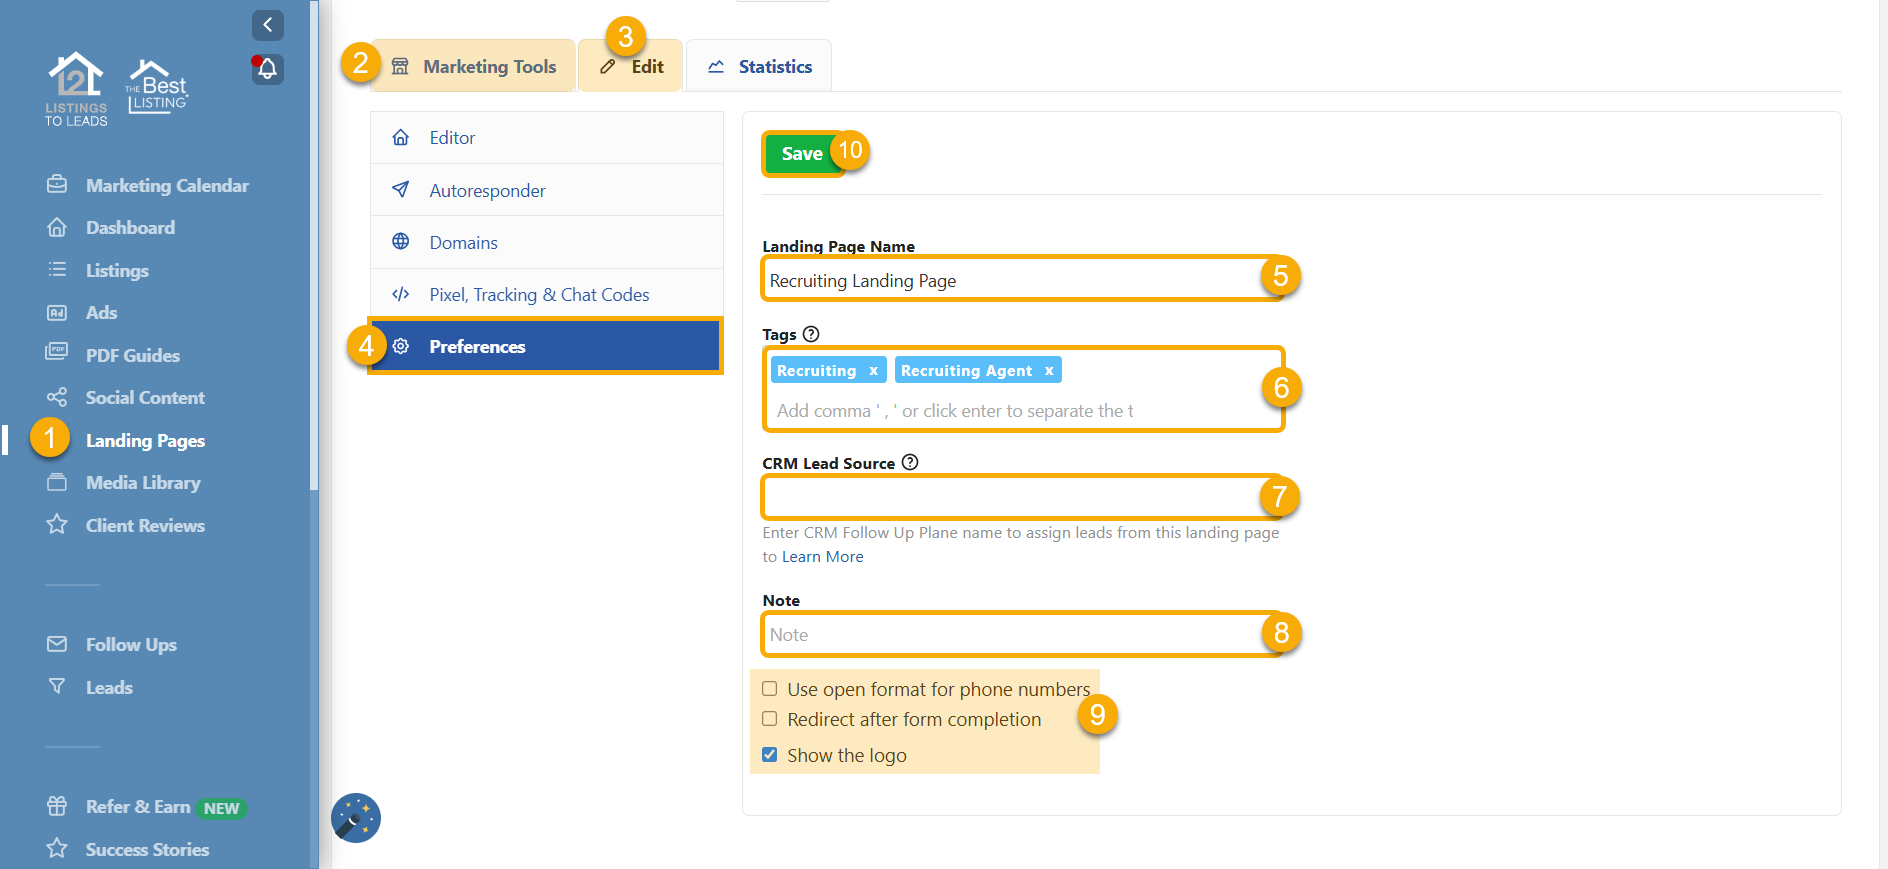This screenshot has height=869, width=1888.
Task: Remove the Recruiting Agent tag
Action: [1049, 371]
